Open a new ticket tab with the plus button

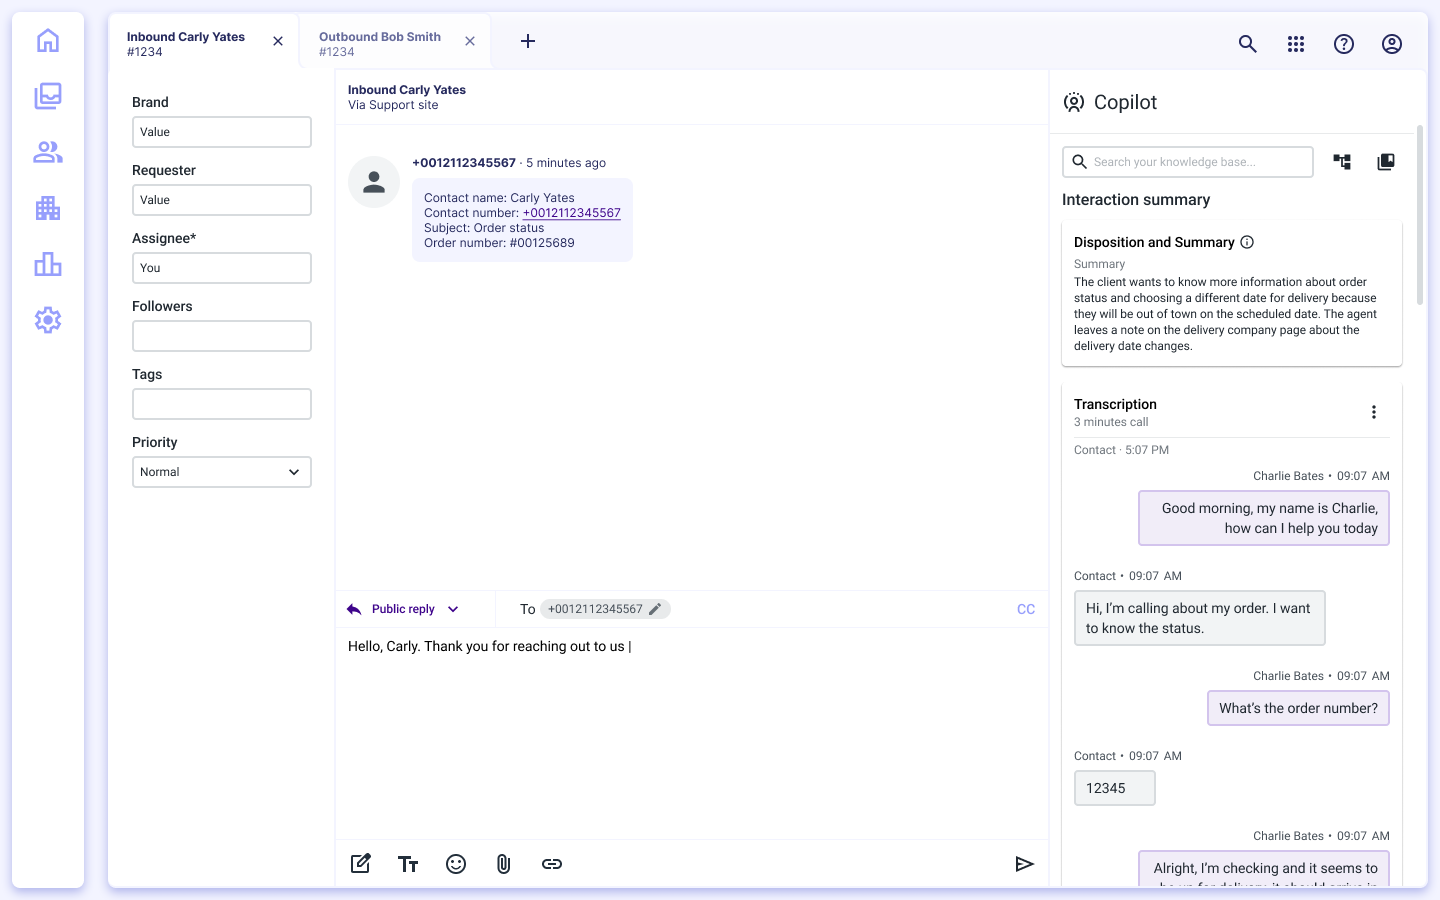click(x=528, y=41)
